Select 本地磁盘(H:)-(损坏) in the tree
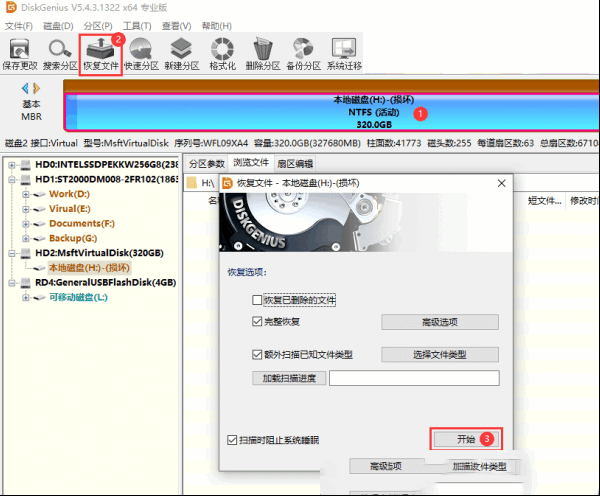Viewport: 600px width, 496px height. (x=89, y=268)
